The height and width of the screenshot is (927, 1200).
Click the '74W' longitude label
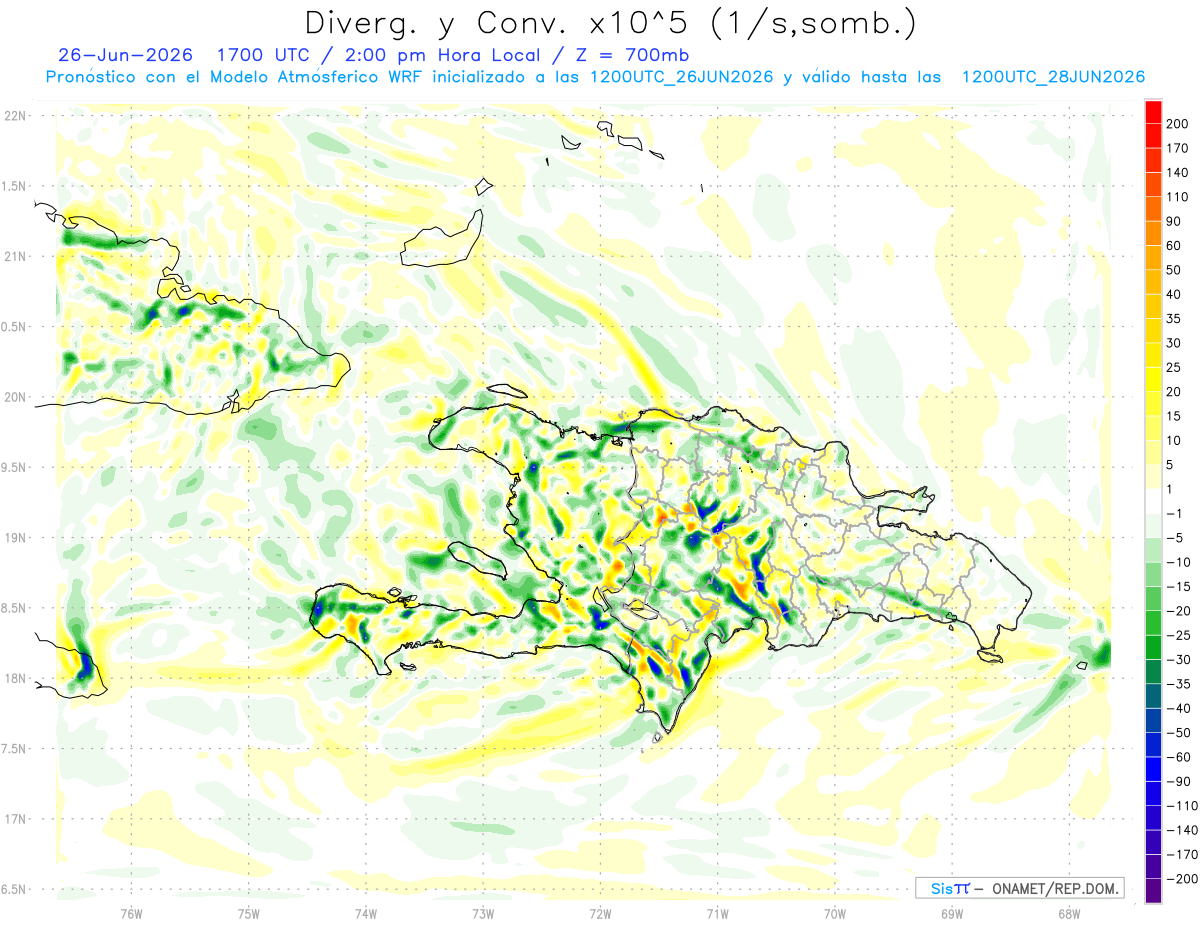coord(365,912)
